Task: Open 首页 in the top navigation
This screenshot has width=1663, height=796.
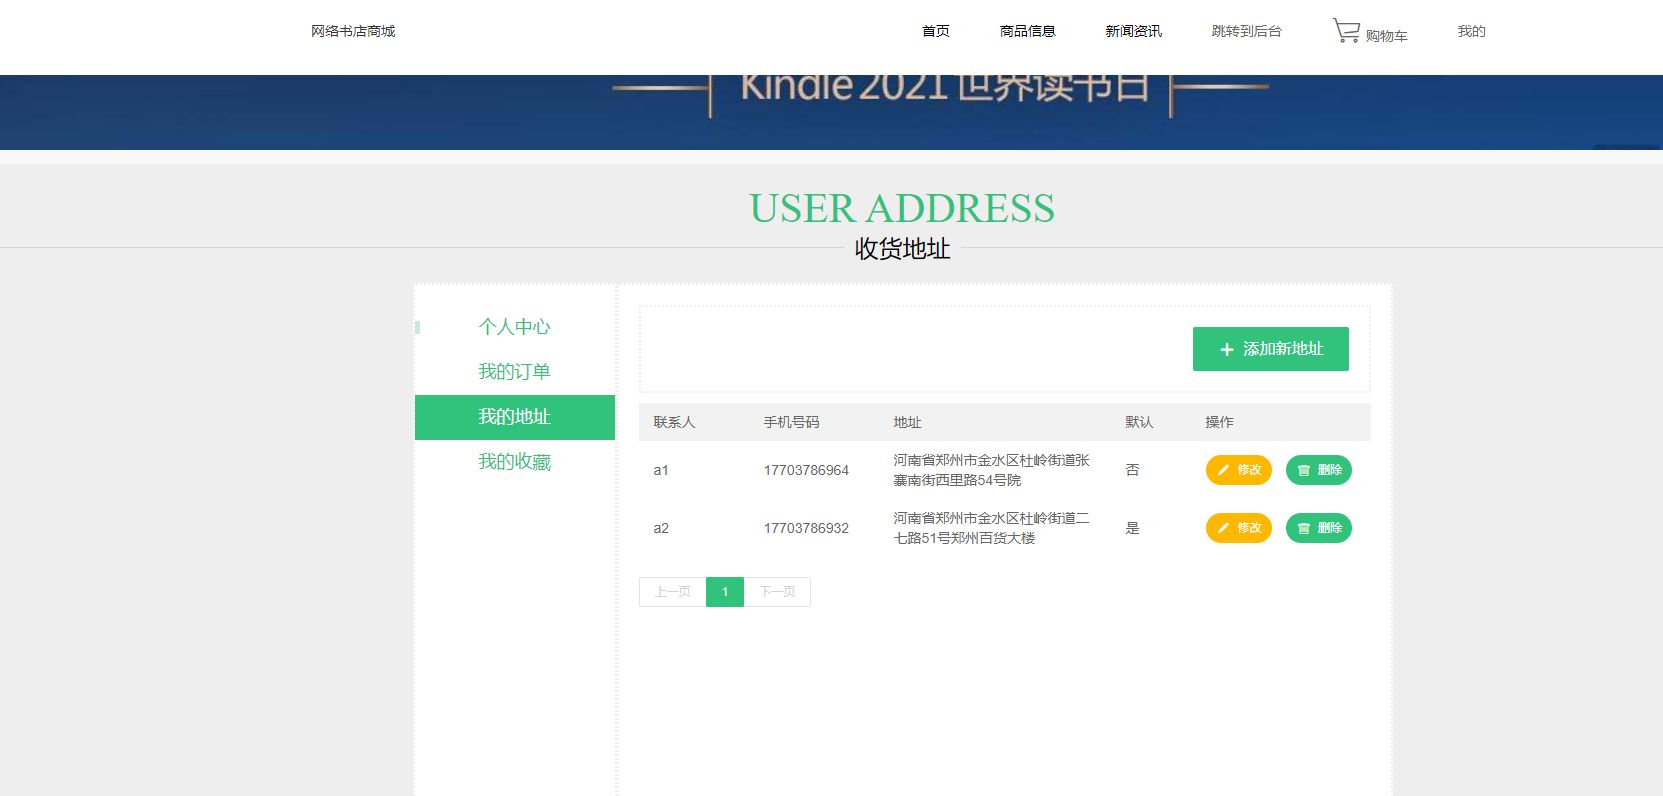Action: coord(936,31)
